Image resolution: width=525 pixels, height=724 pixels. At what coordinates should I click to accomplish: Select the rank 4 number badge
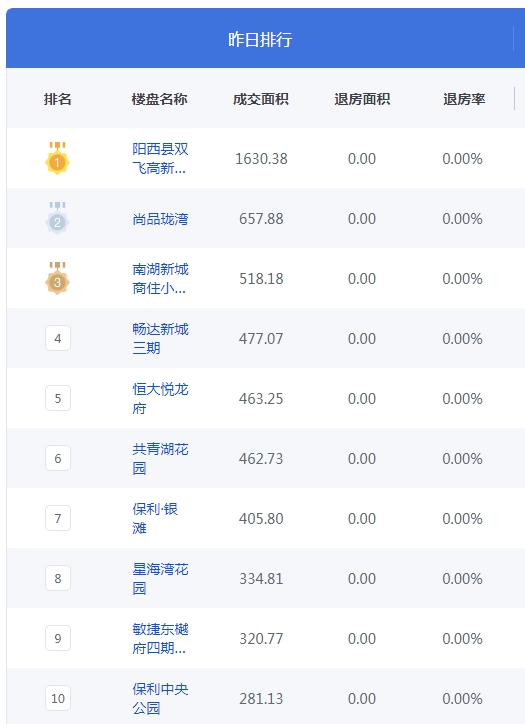58,338
